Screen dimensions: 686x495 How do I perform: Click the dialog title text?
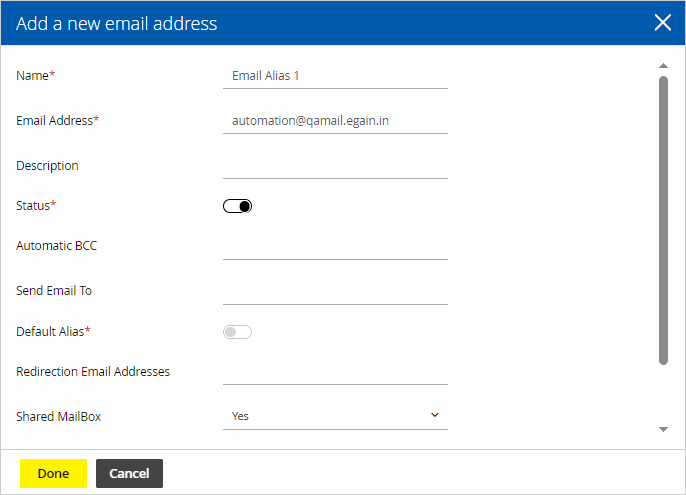(116, 23)
